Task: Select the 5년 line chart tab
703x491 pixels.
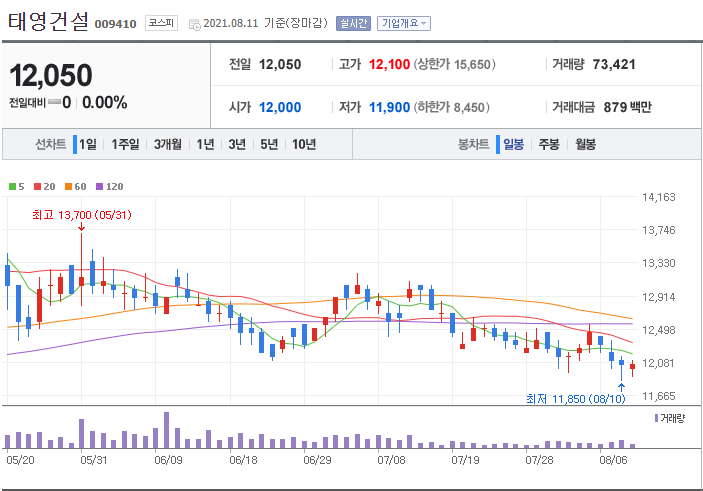Action: click(x=269, y=144)
